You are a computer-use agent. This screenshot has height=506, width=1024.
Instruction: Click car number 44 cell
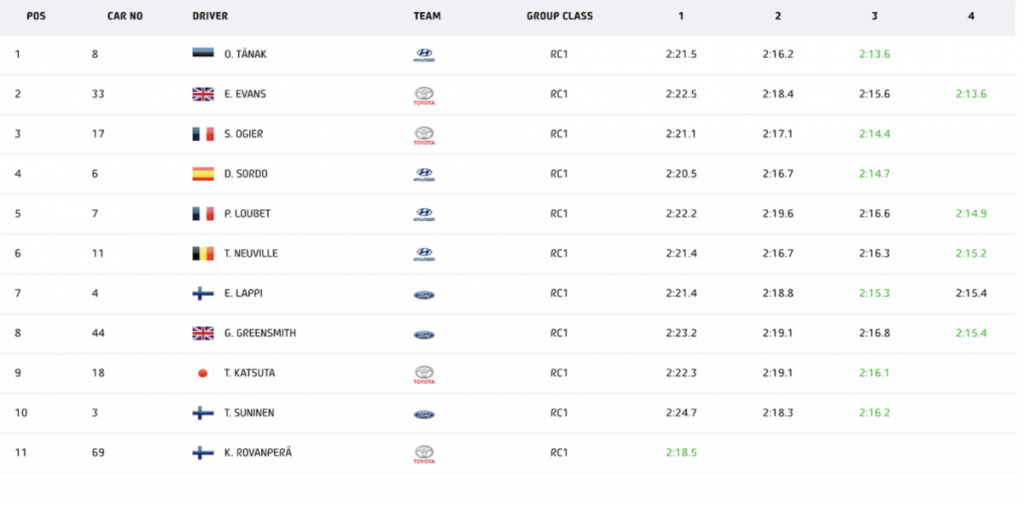coord(97,333)
